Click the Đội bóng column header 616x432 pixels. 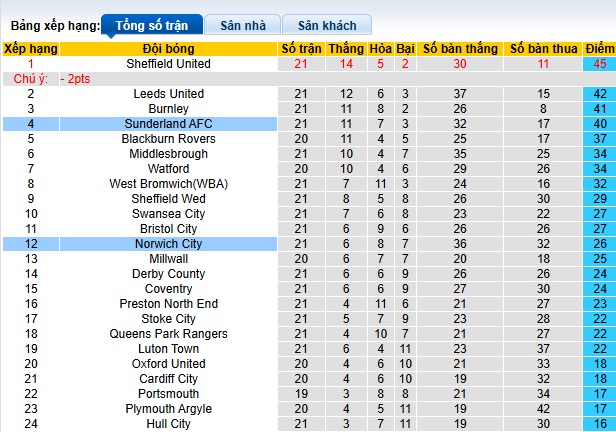click(x=169, y=48)
